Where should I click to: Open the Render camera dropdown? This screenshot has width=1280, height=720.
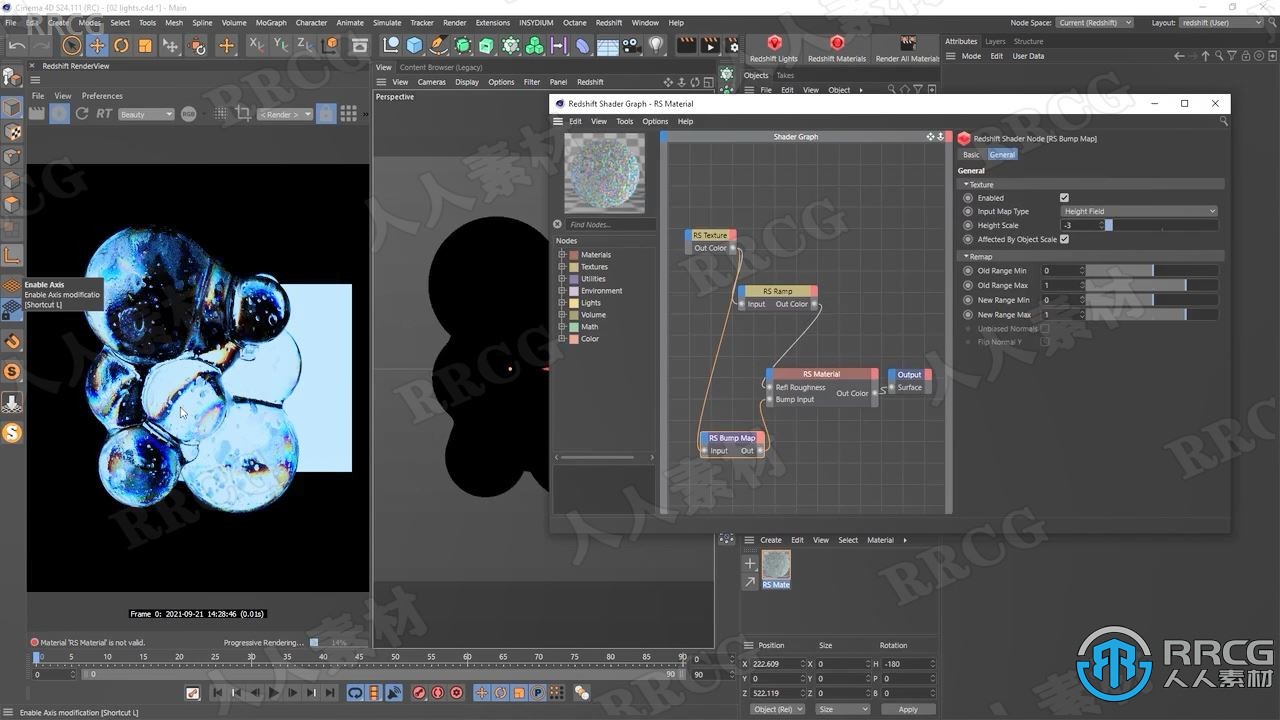coord(286,114)
